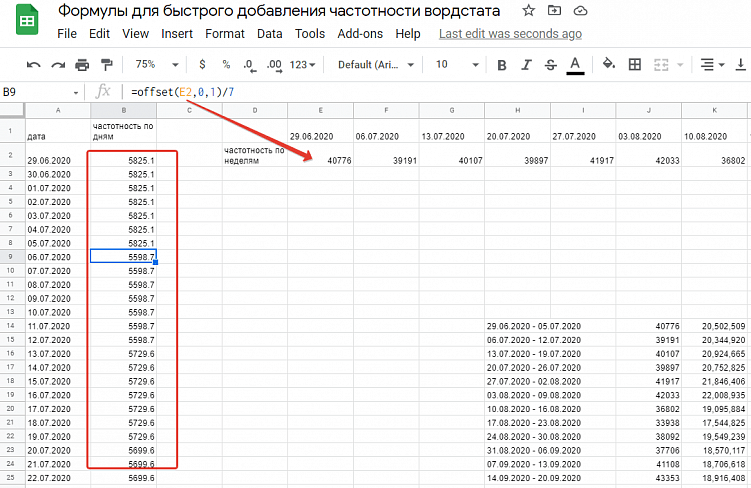Open the Help menu
This screenshot has width=751, height=488.
[x=408, y=34]
